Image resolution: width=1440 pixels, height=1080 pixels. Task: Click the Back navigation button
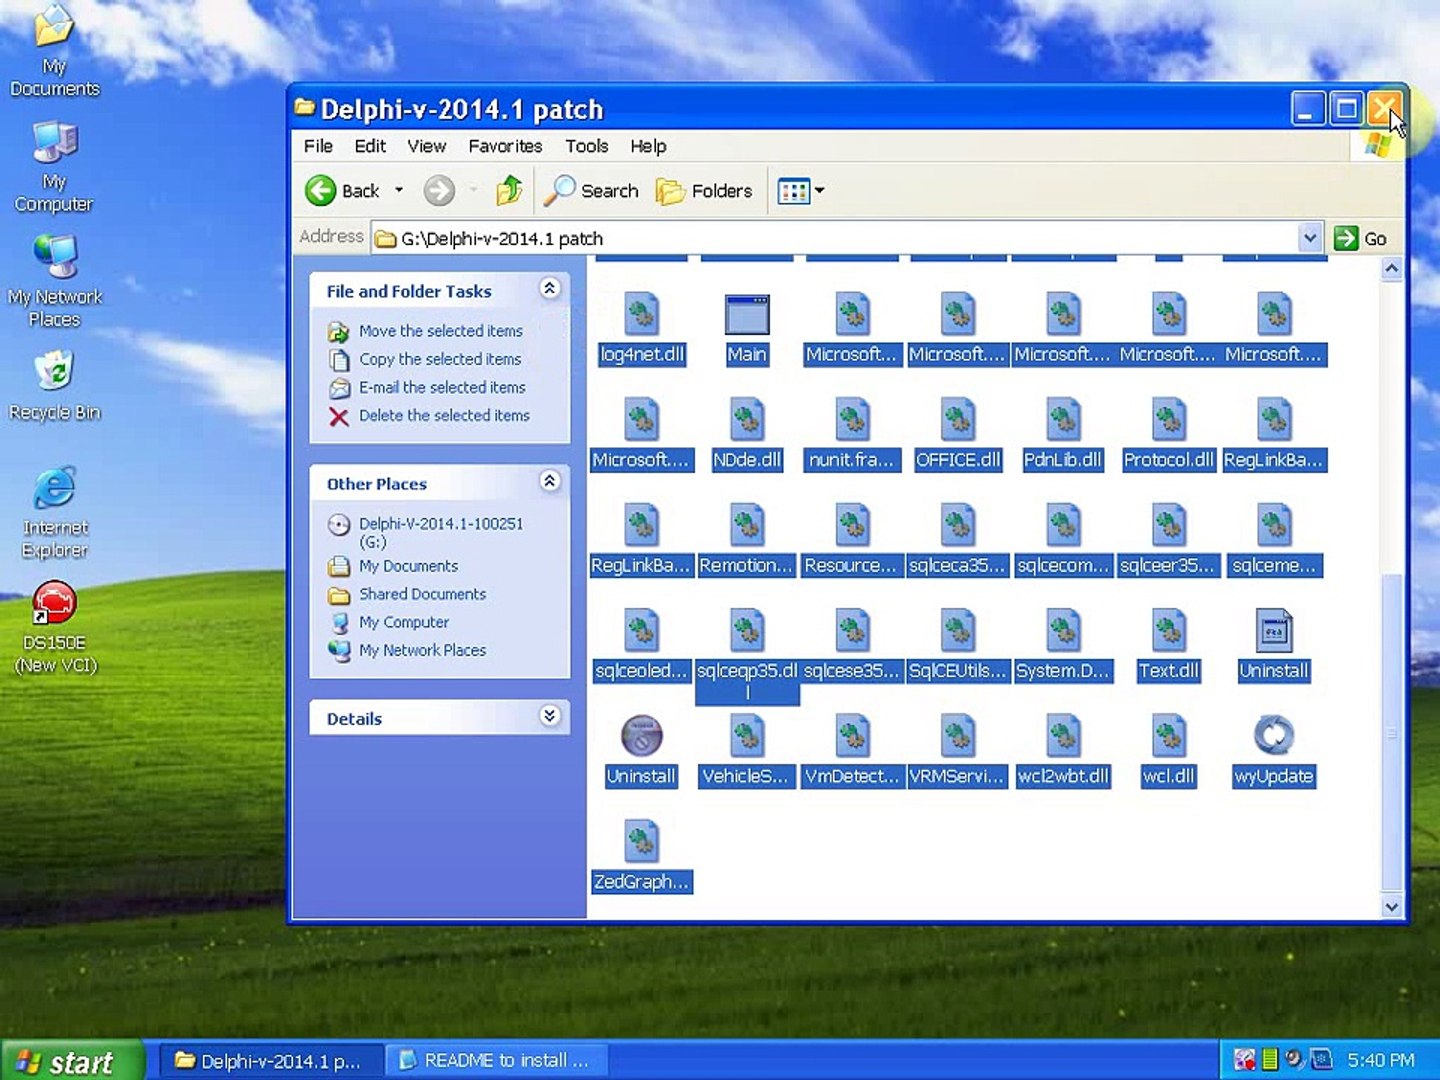coord(344,190)
